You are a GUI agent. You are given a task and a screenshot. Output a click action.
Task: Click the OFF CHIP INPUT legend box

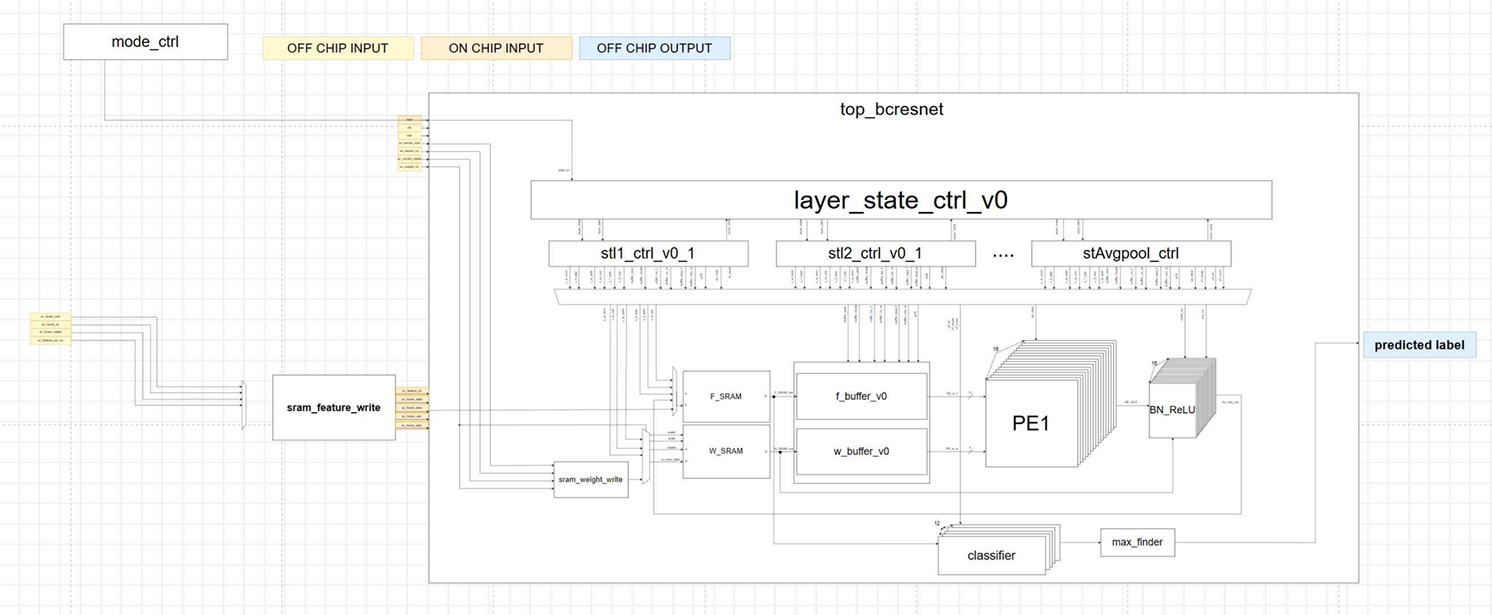click(337, 48)
